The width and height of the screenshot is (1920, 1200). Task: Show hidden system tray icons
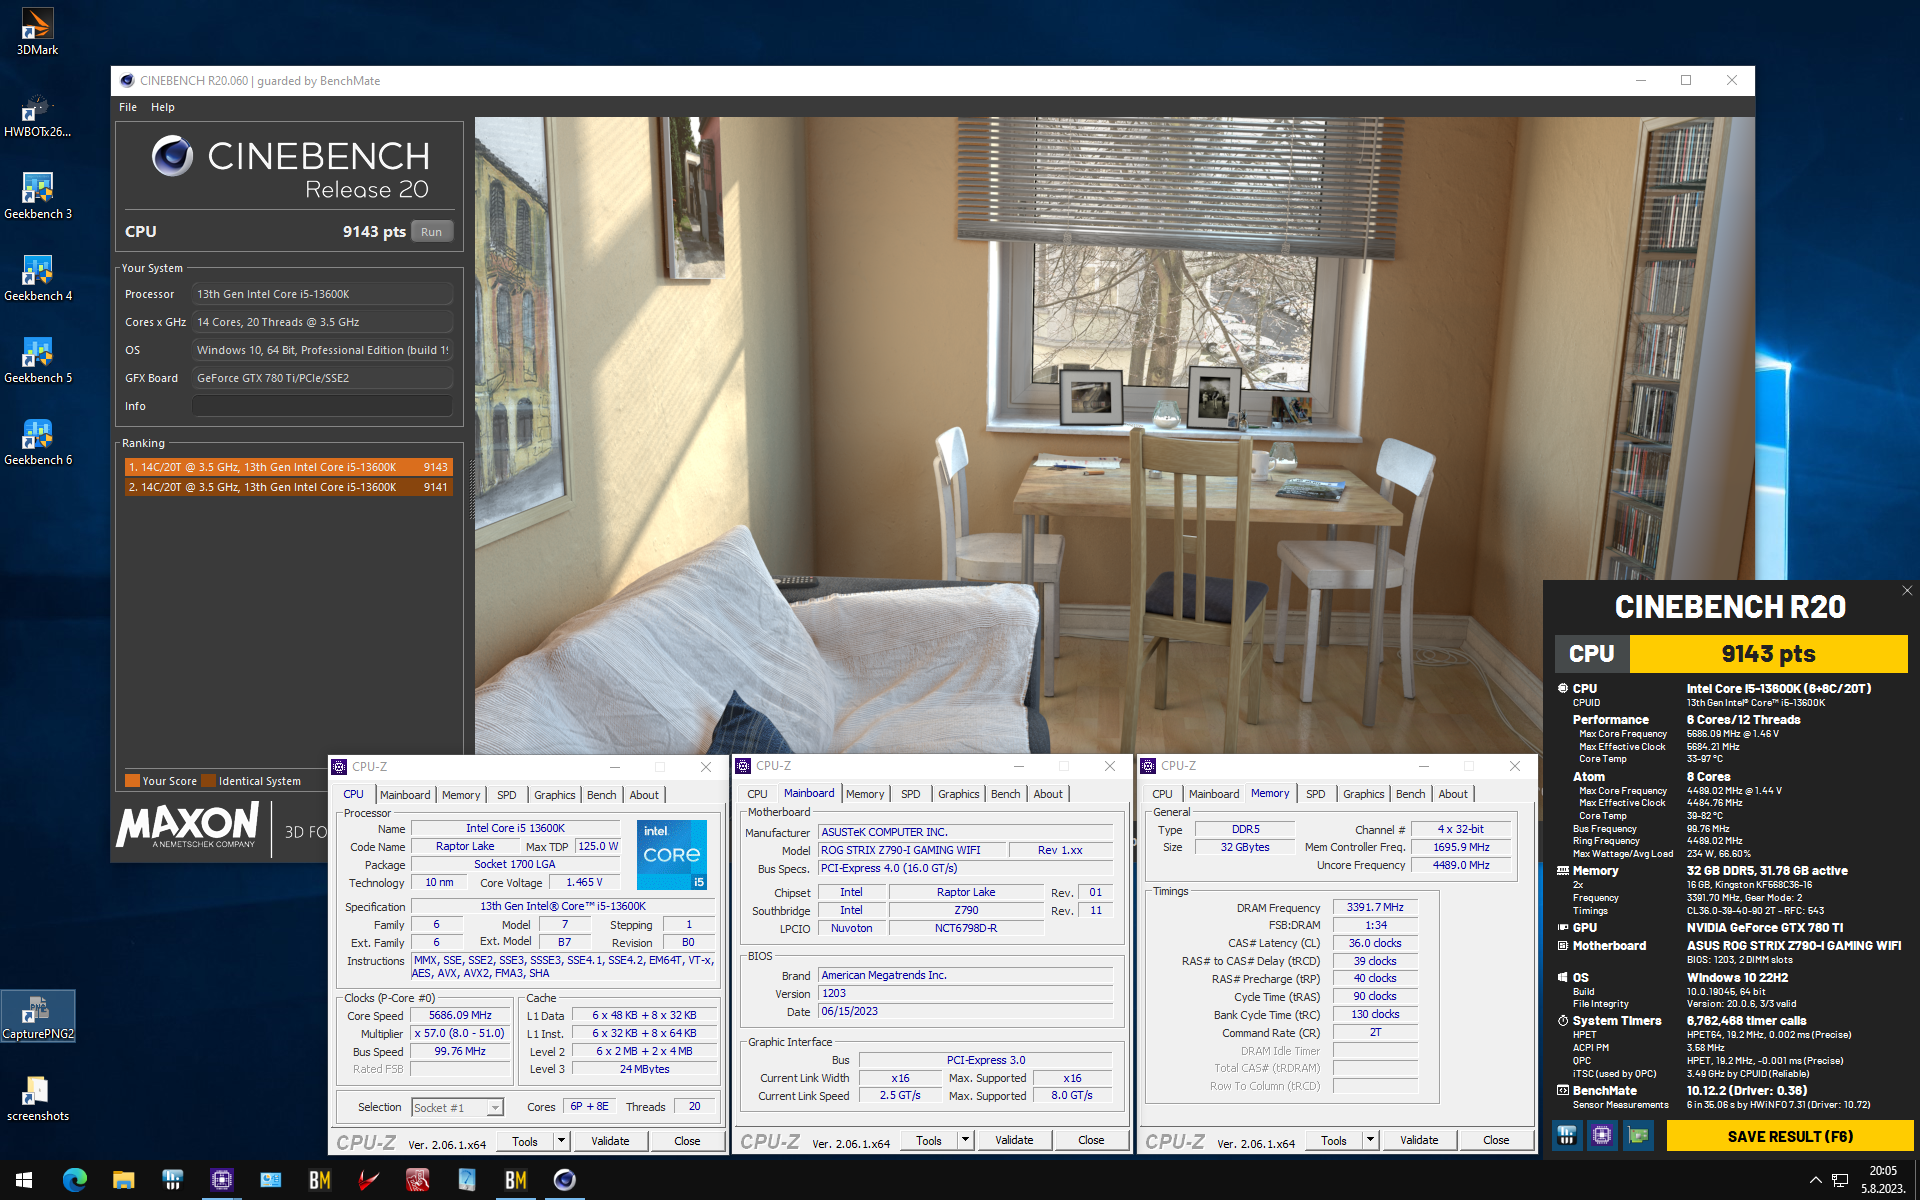pyautogui.click(x=1815, y=1180)
